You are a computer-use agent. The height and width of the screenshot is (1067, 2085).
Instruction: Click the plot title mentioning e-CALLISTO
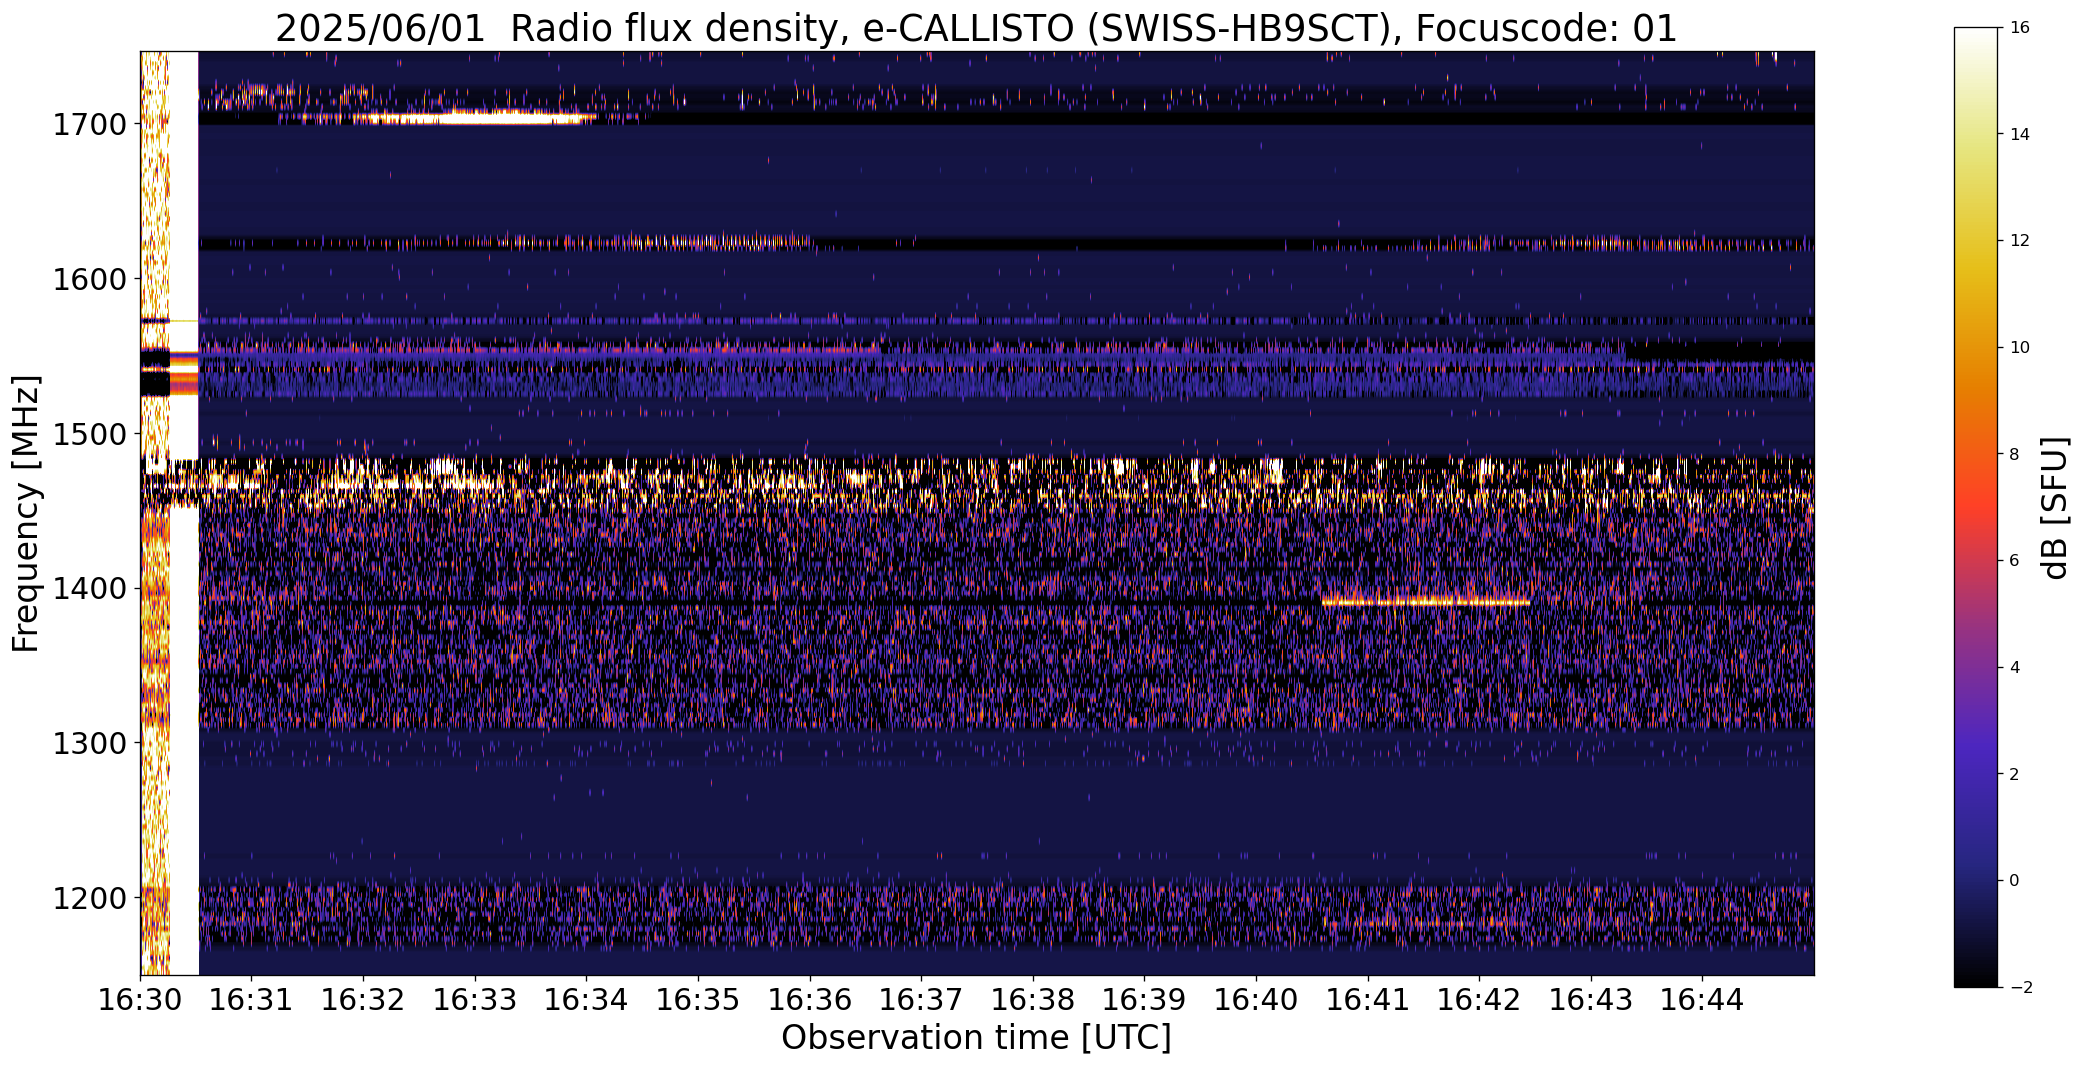point(976,29)
